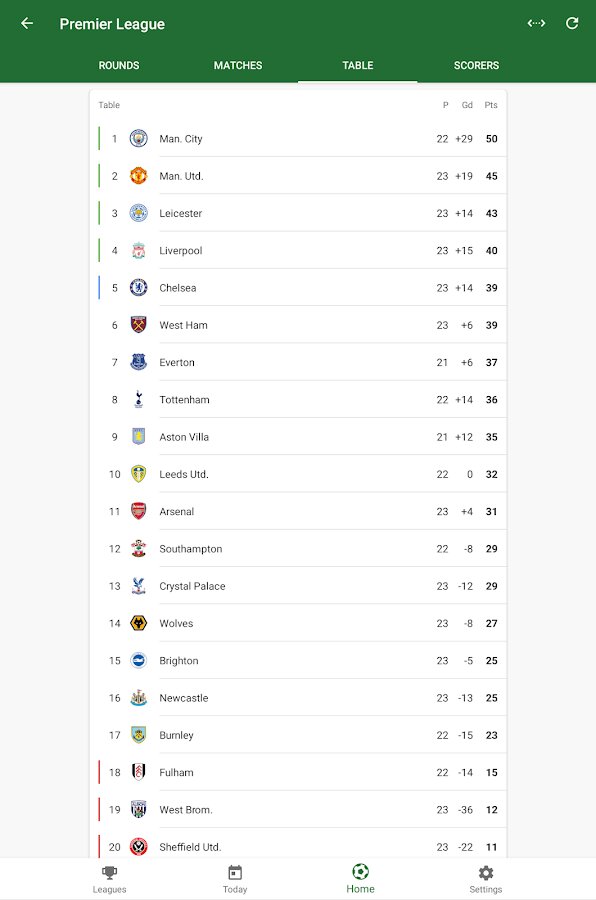Viewport: 596px width, 900px height.
Task: Tap the expand-width arrows icon
Action: [536, 24]
